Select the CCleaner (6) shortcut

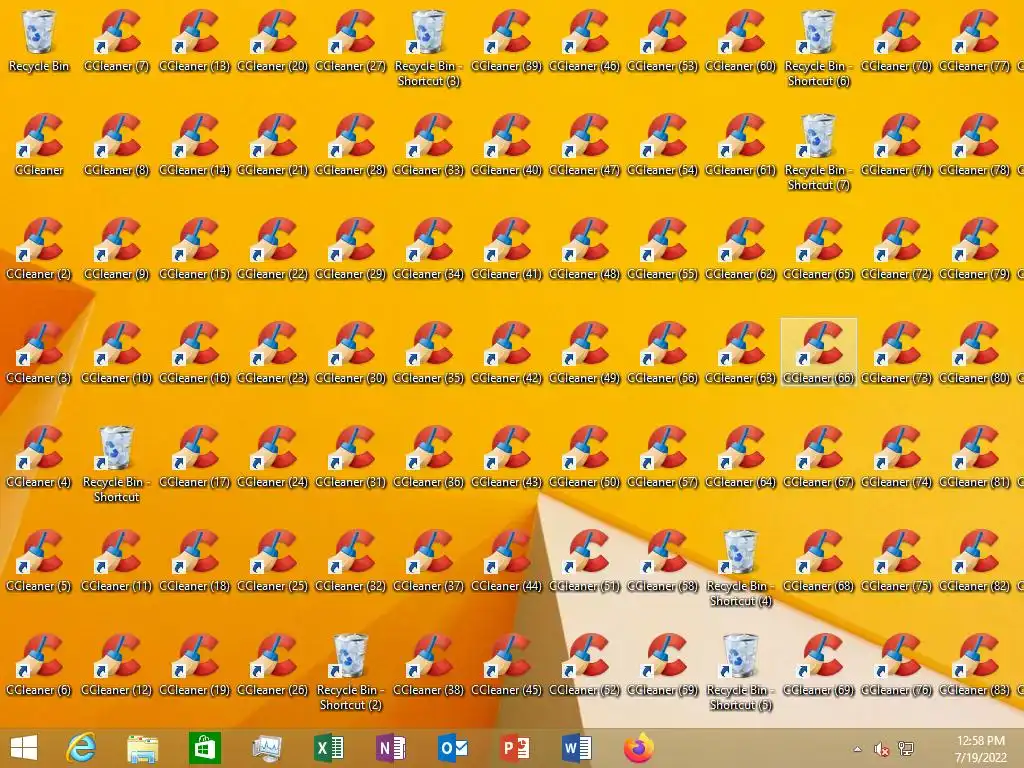click(39, 664)
